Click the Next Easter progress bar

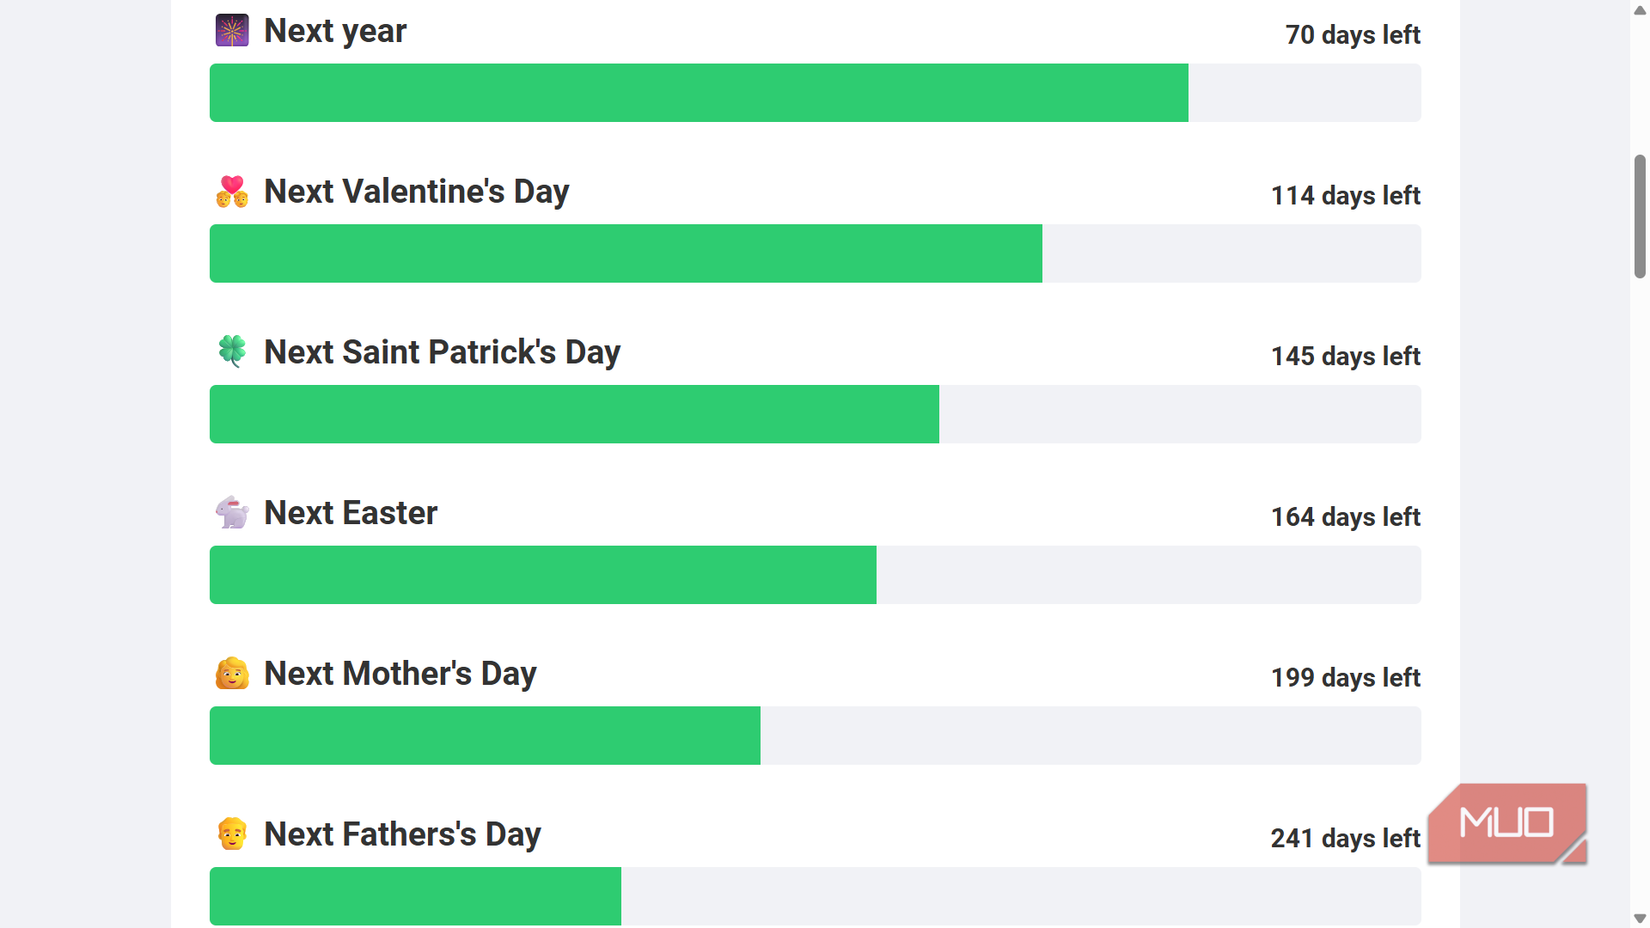click(x=815, y=575)
